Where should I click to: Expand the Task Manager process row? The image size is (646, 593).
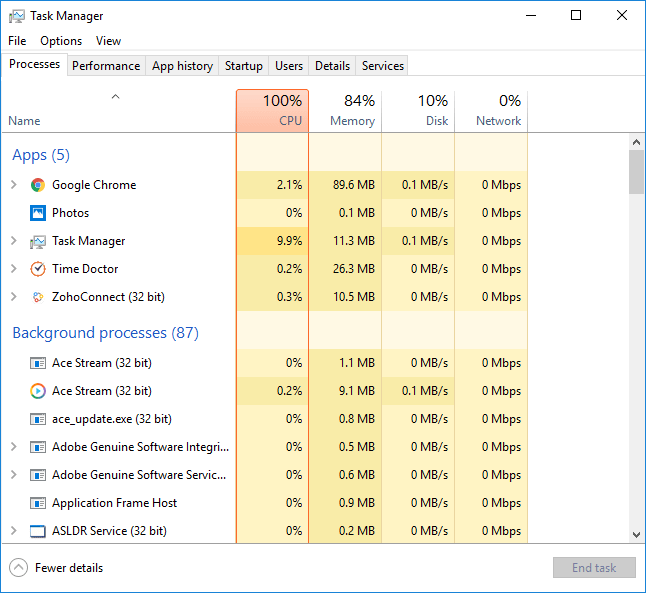14,241
